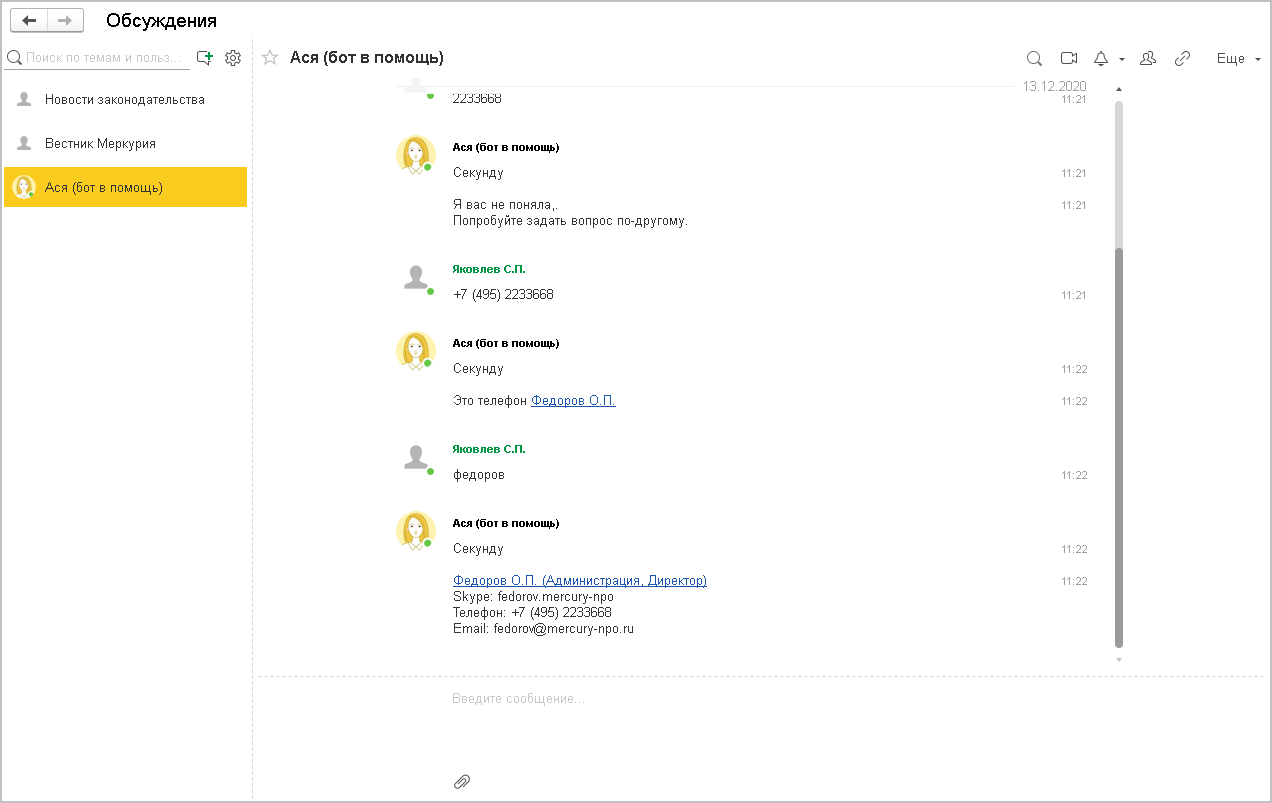Click the chat vertical scrollbar

click(1119, 450)
